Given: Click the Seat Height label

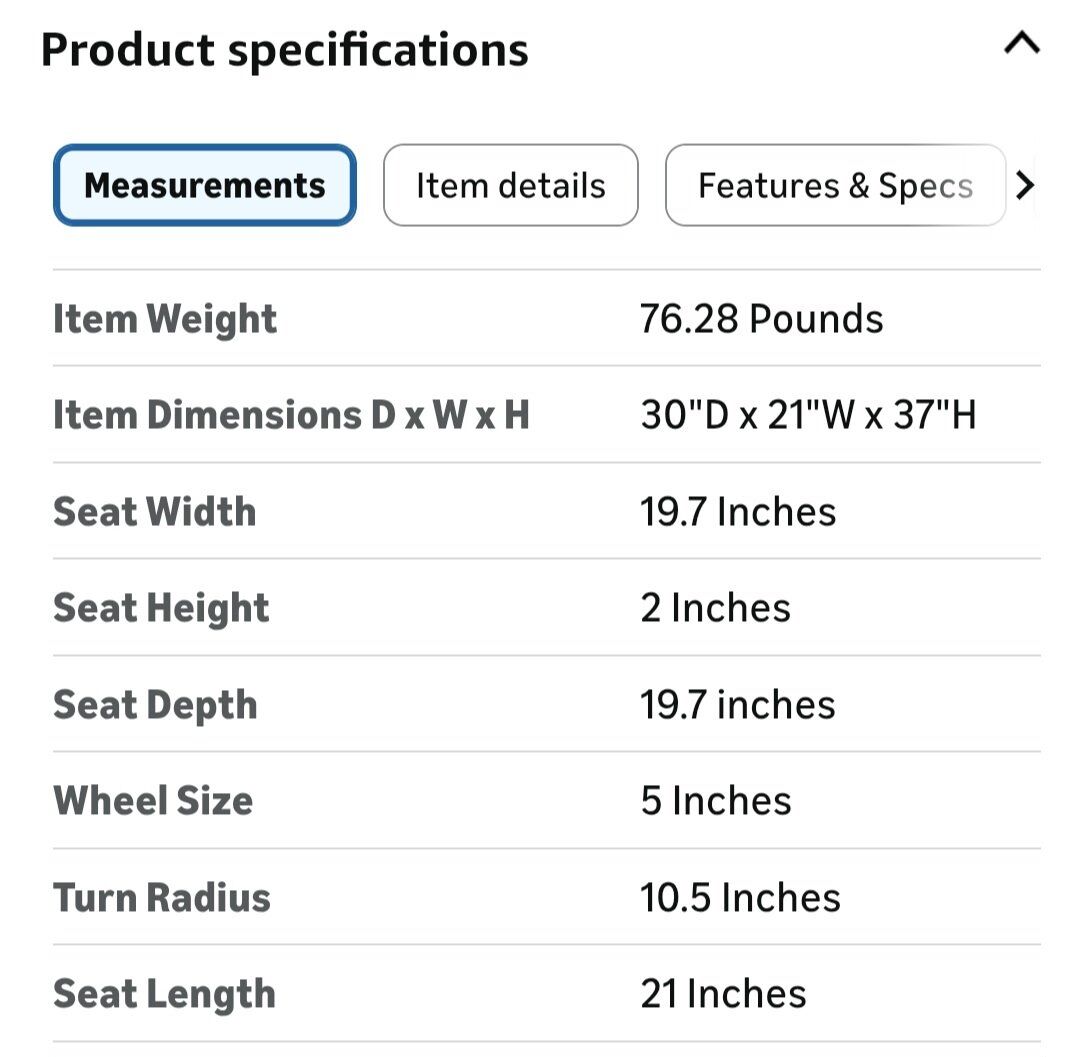Looking at the screenshot, I should (x=161, y=608).
